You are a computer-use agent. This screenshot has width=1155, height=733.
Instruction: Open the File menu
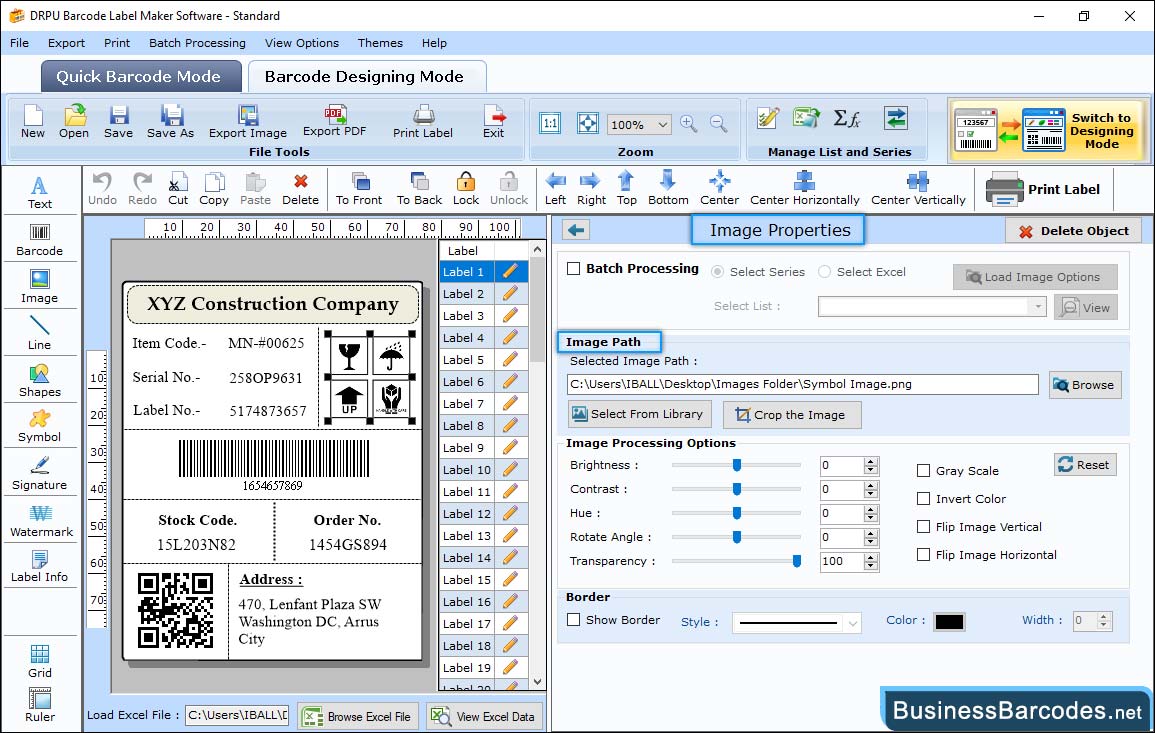pos(19,43)
